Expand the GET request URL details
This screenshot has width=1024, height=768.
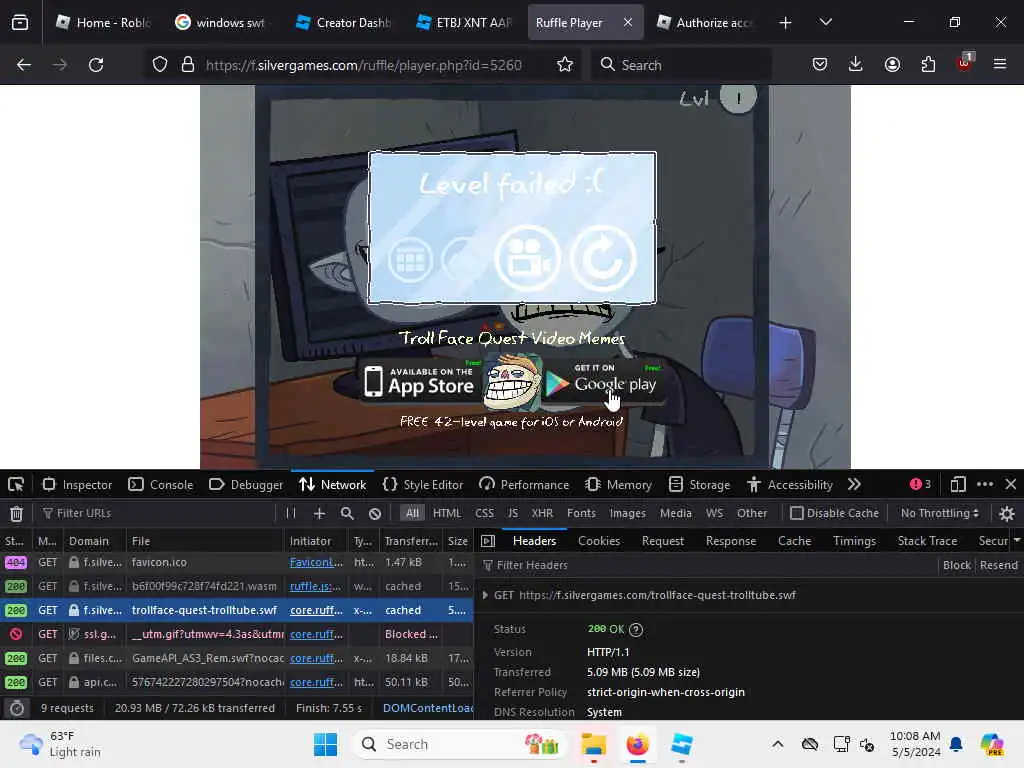pyautogui.click(x=485, y=596)
